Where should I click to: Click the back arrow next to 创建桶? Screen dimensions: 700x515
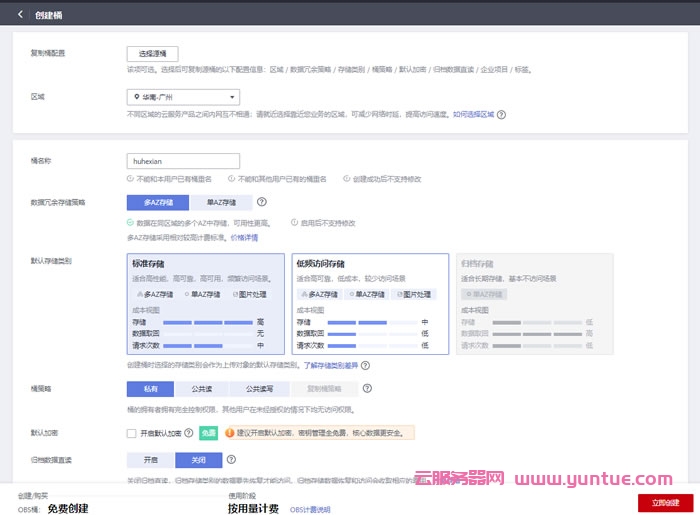(x=21, y=15)
